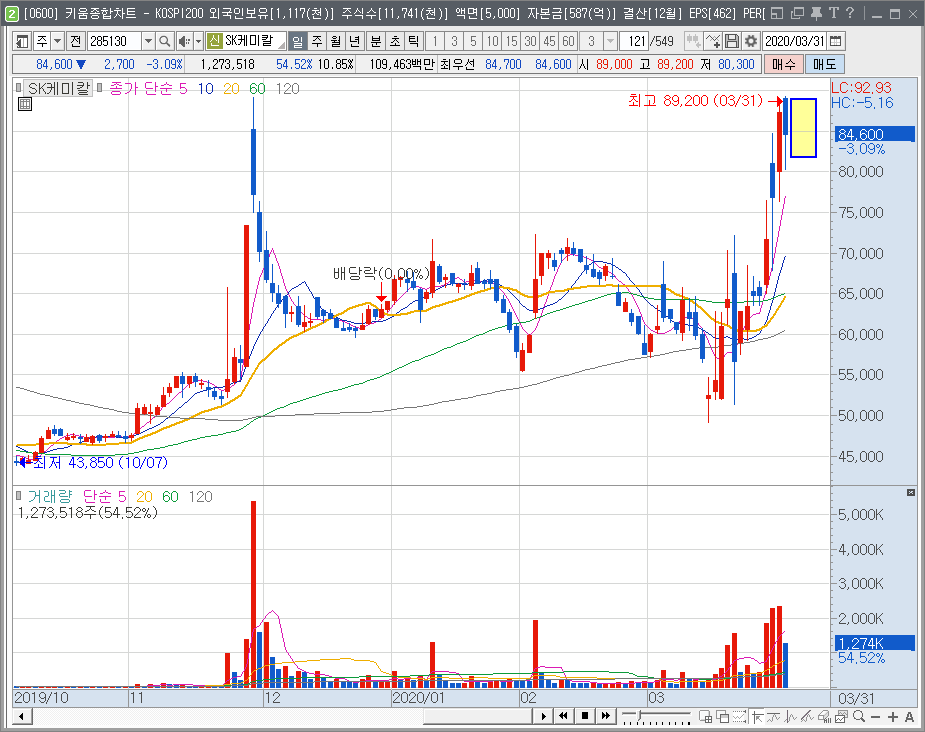The width and height of the screenshot is (925, 732).
Task: Click the stock code input 285130
Action: [114, 41]
